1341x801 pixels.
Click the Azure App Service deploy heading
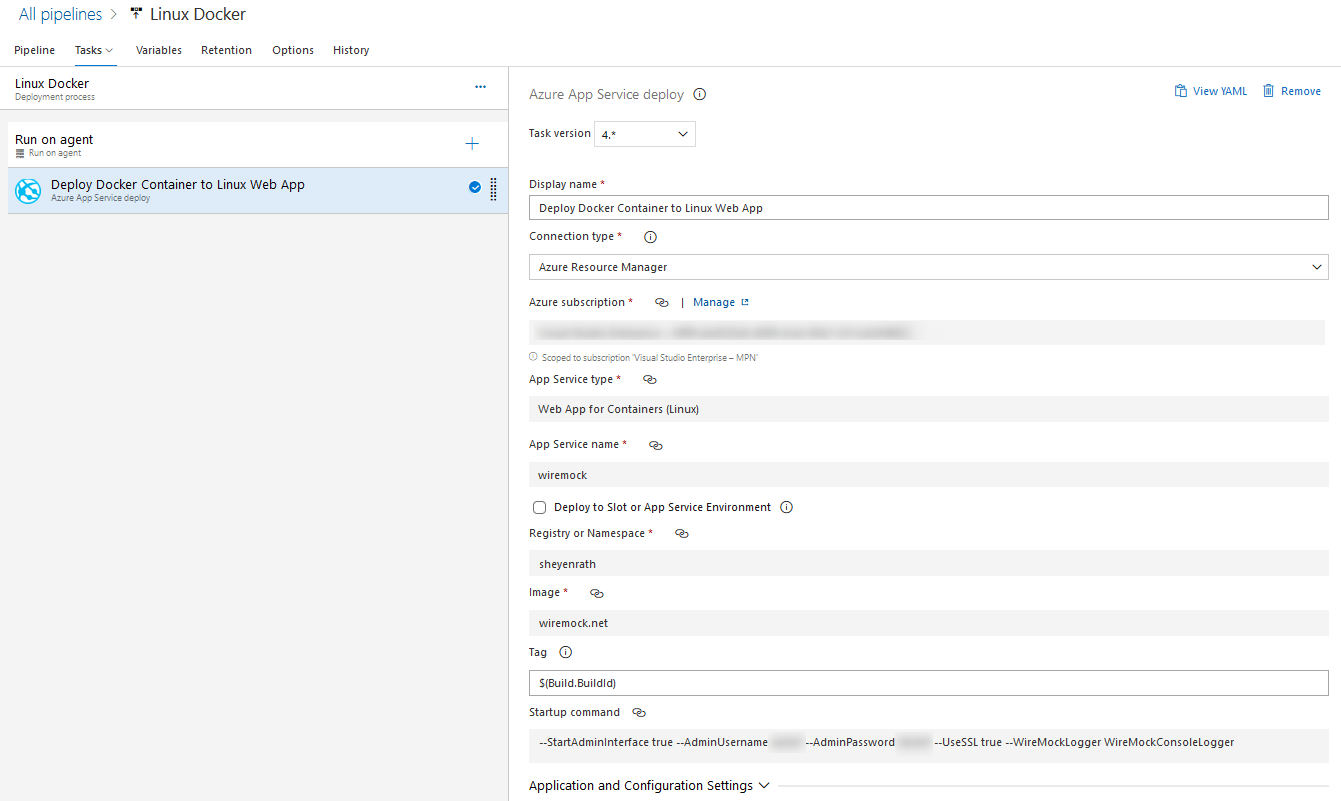[x=606, y=95]
